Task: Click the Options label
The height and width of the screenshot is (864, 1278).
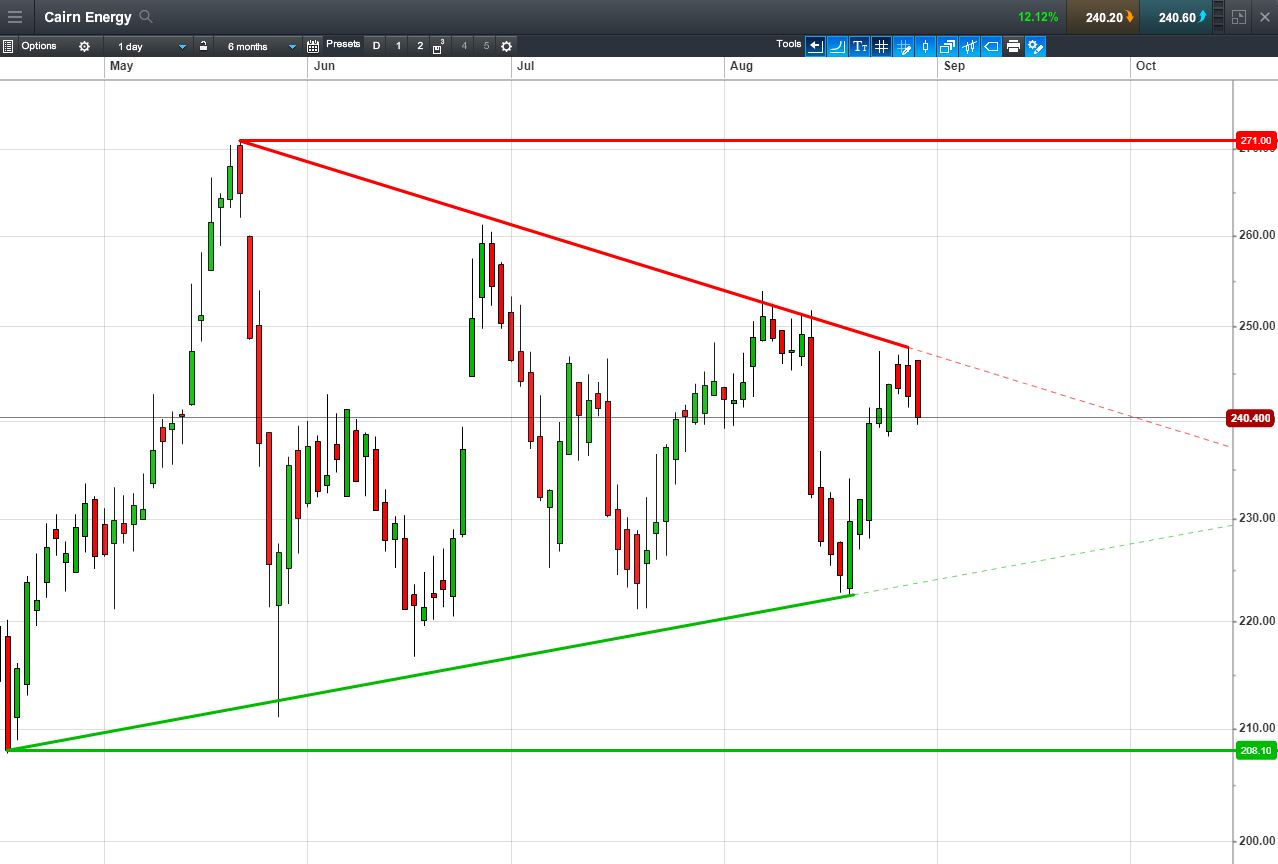Action: [x=39, y=46]
